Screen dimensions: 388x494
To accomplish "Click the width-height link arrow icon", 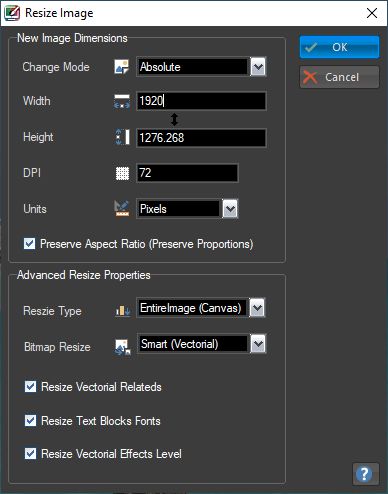I will (x=174, y=119).
